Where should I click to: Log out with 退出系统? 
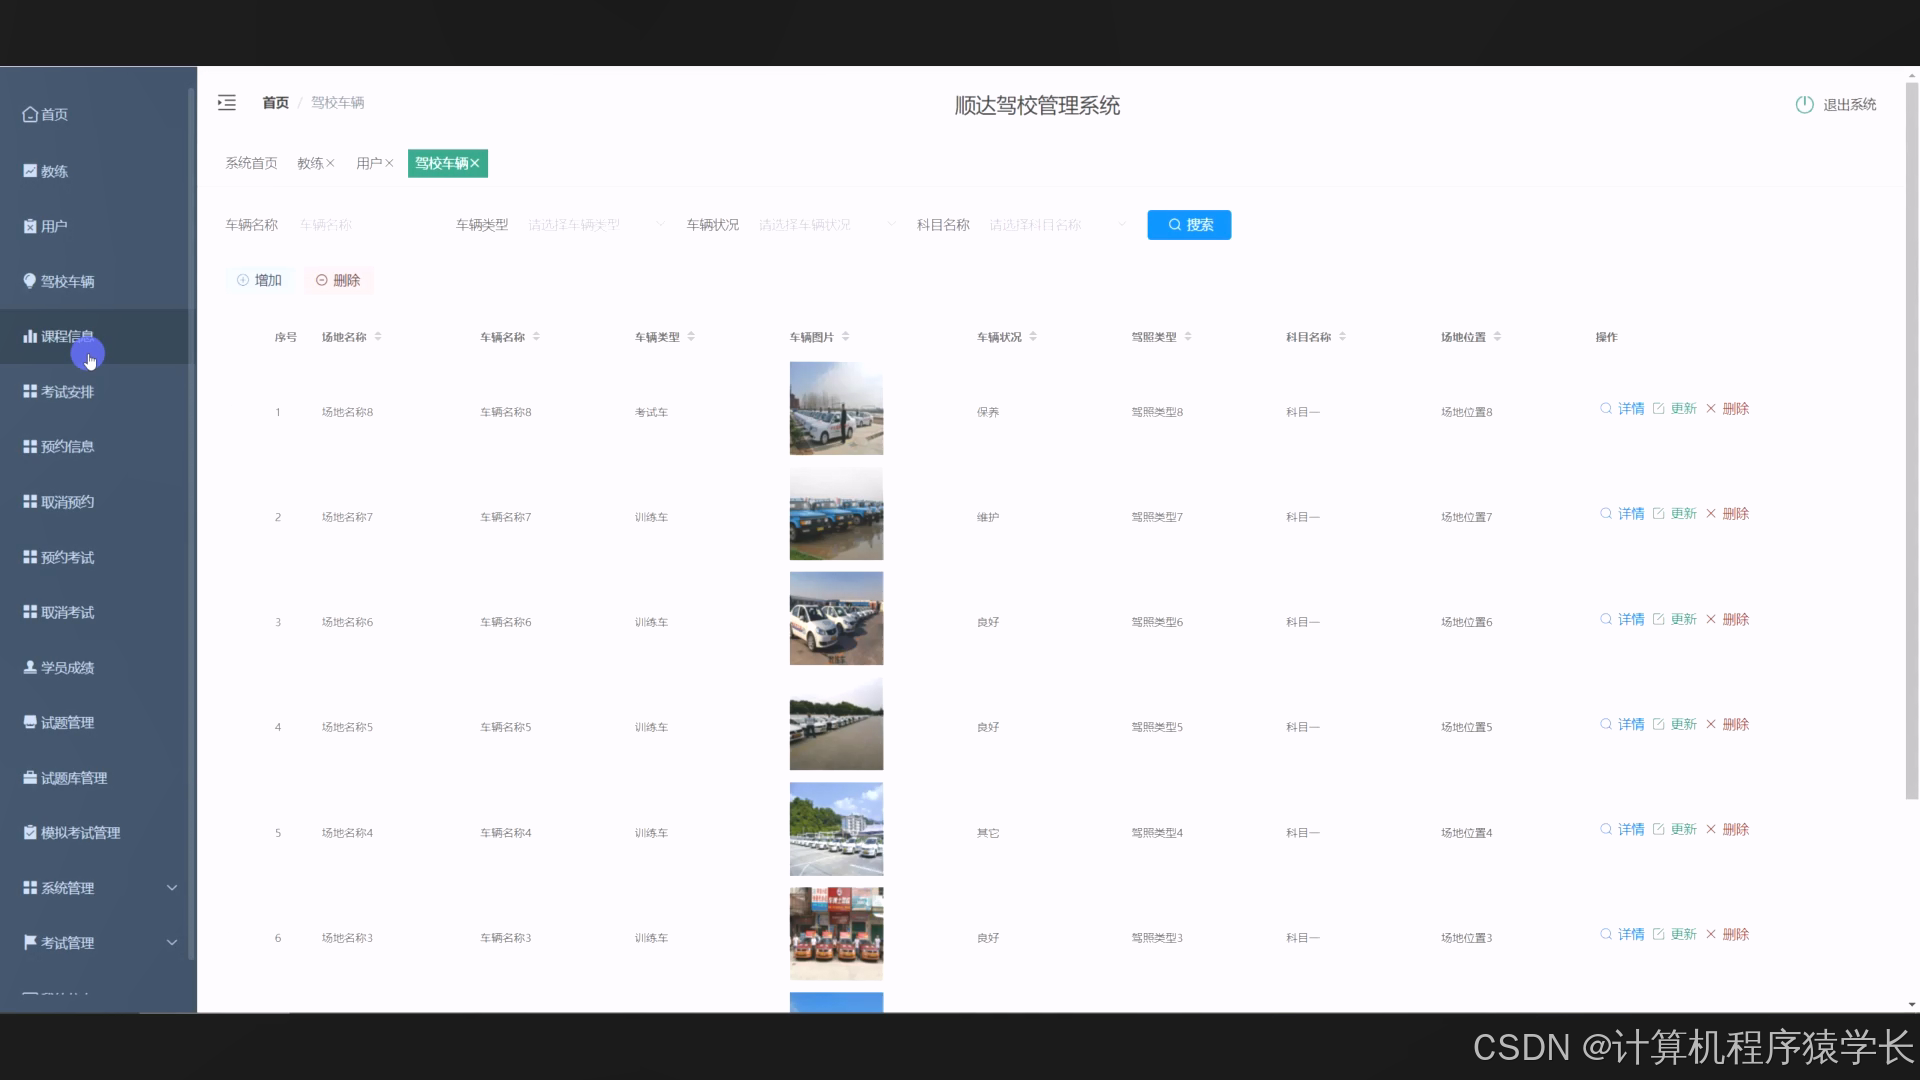1836,105
